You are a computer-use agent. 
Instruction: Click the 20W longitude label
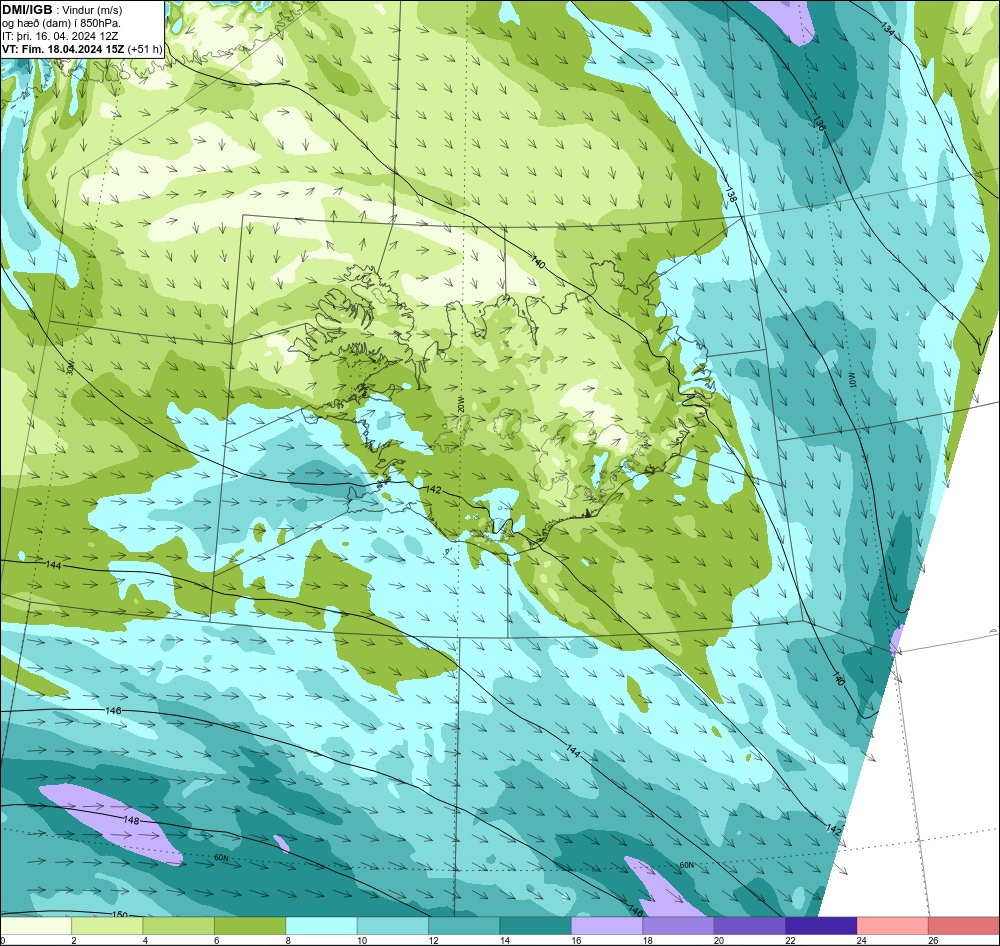[x=460, y=403]
